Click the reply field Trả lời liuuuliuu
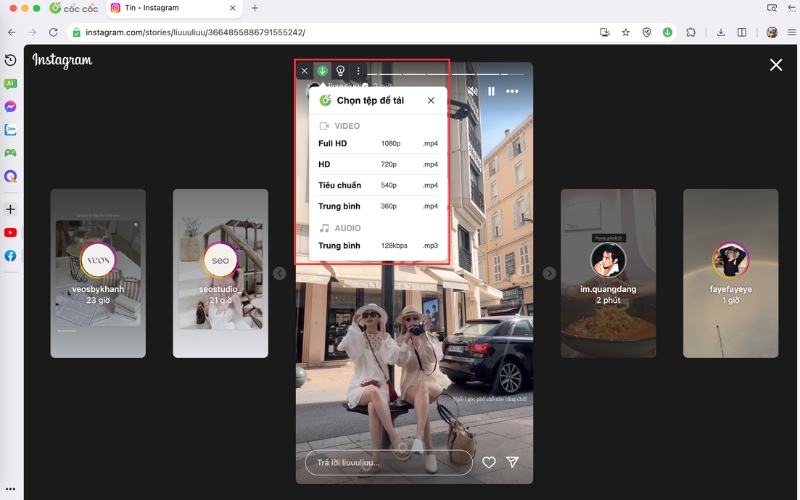The width and height of the screenshot is (800, 500). point(389,463)
